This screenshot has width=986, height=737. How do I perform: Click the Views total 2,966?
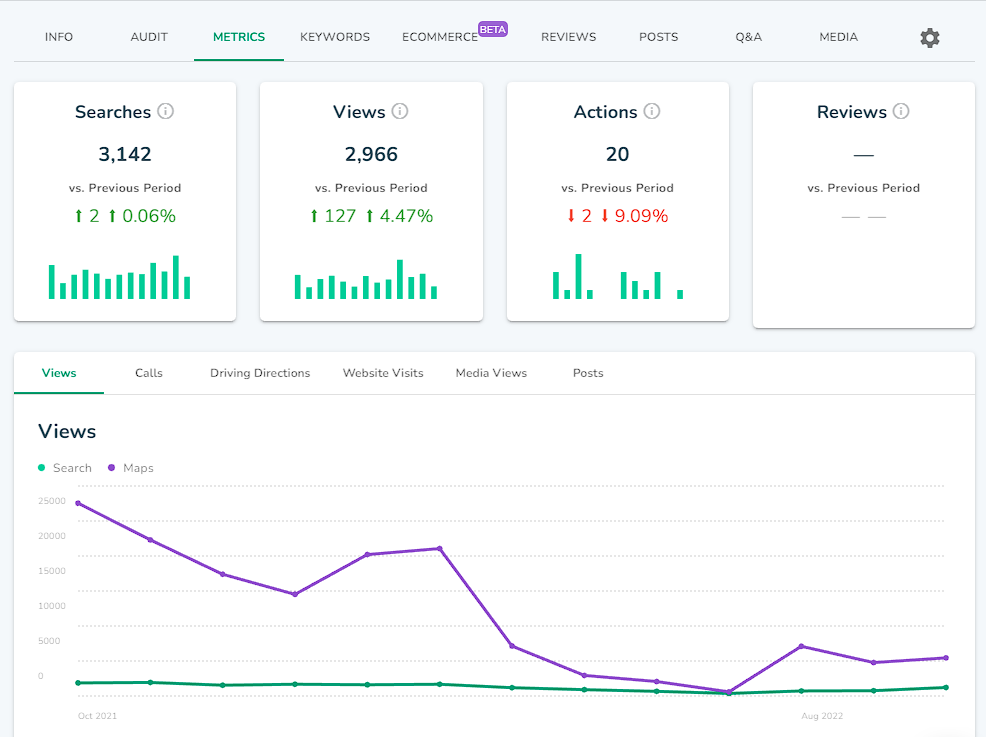pyautogui.click(x=371, y=154)
